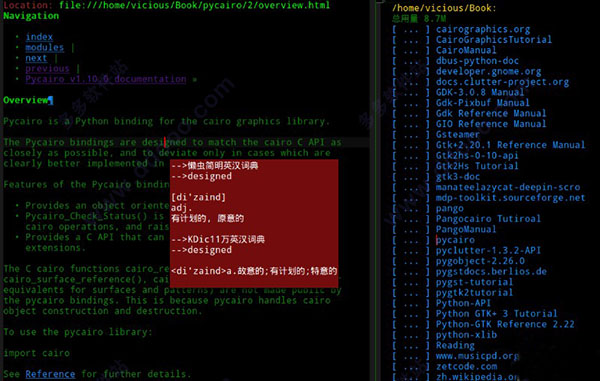Follow the previous page link
600x381 pixels.
[x=47, y=68]
